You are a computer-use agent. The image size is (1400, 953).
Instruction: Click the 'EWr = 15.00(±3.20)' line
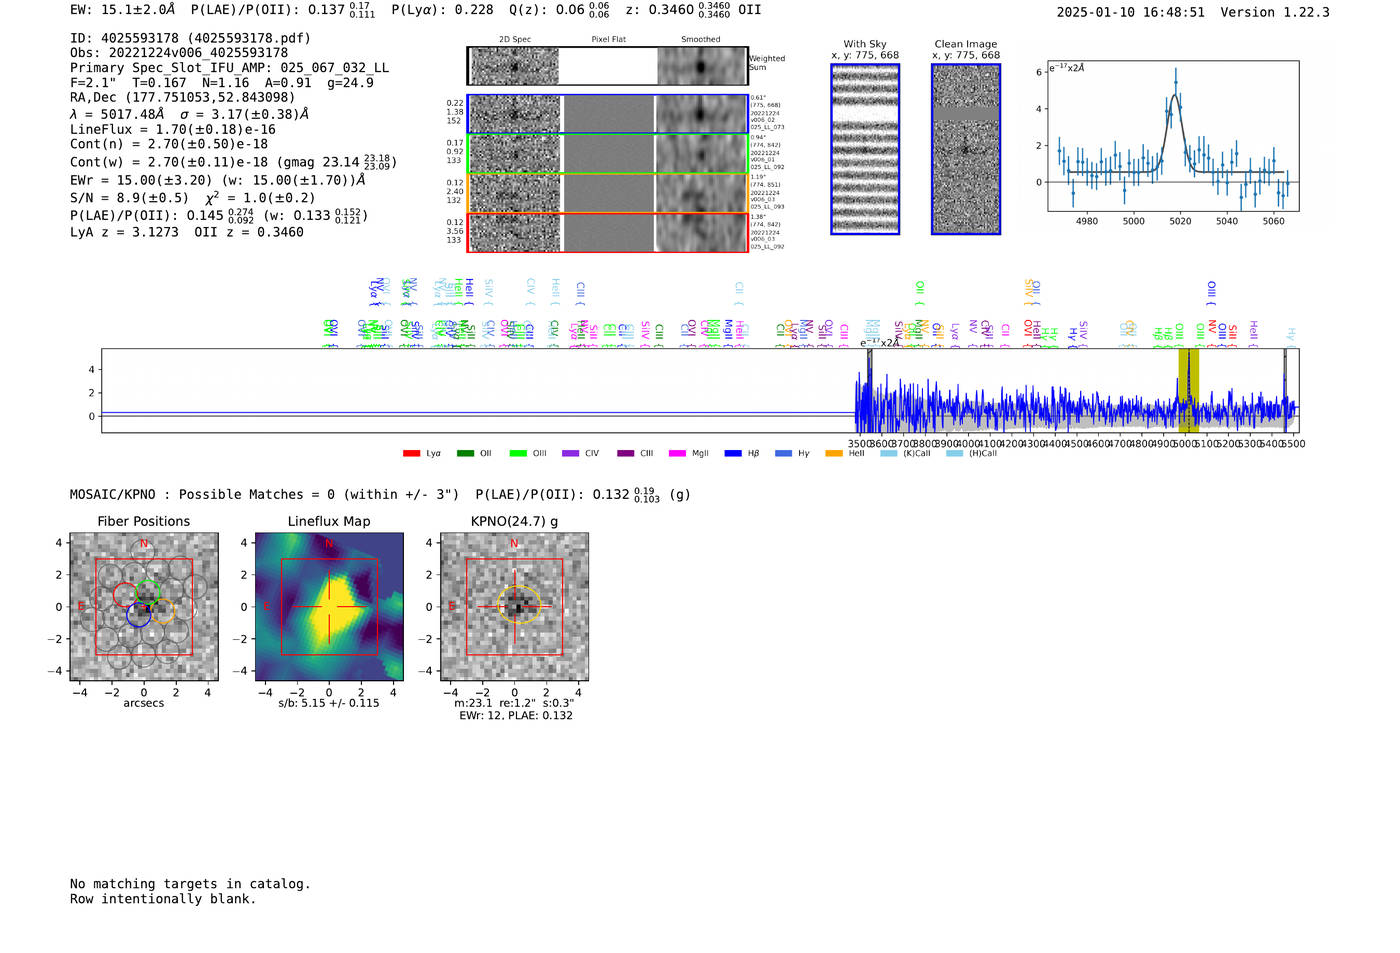[217, 181]
